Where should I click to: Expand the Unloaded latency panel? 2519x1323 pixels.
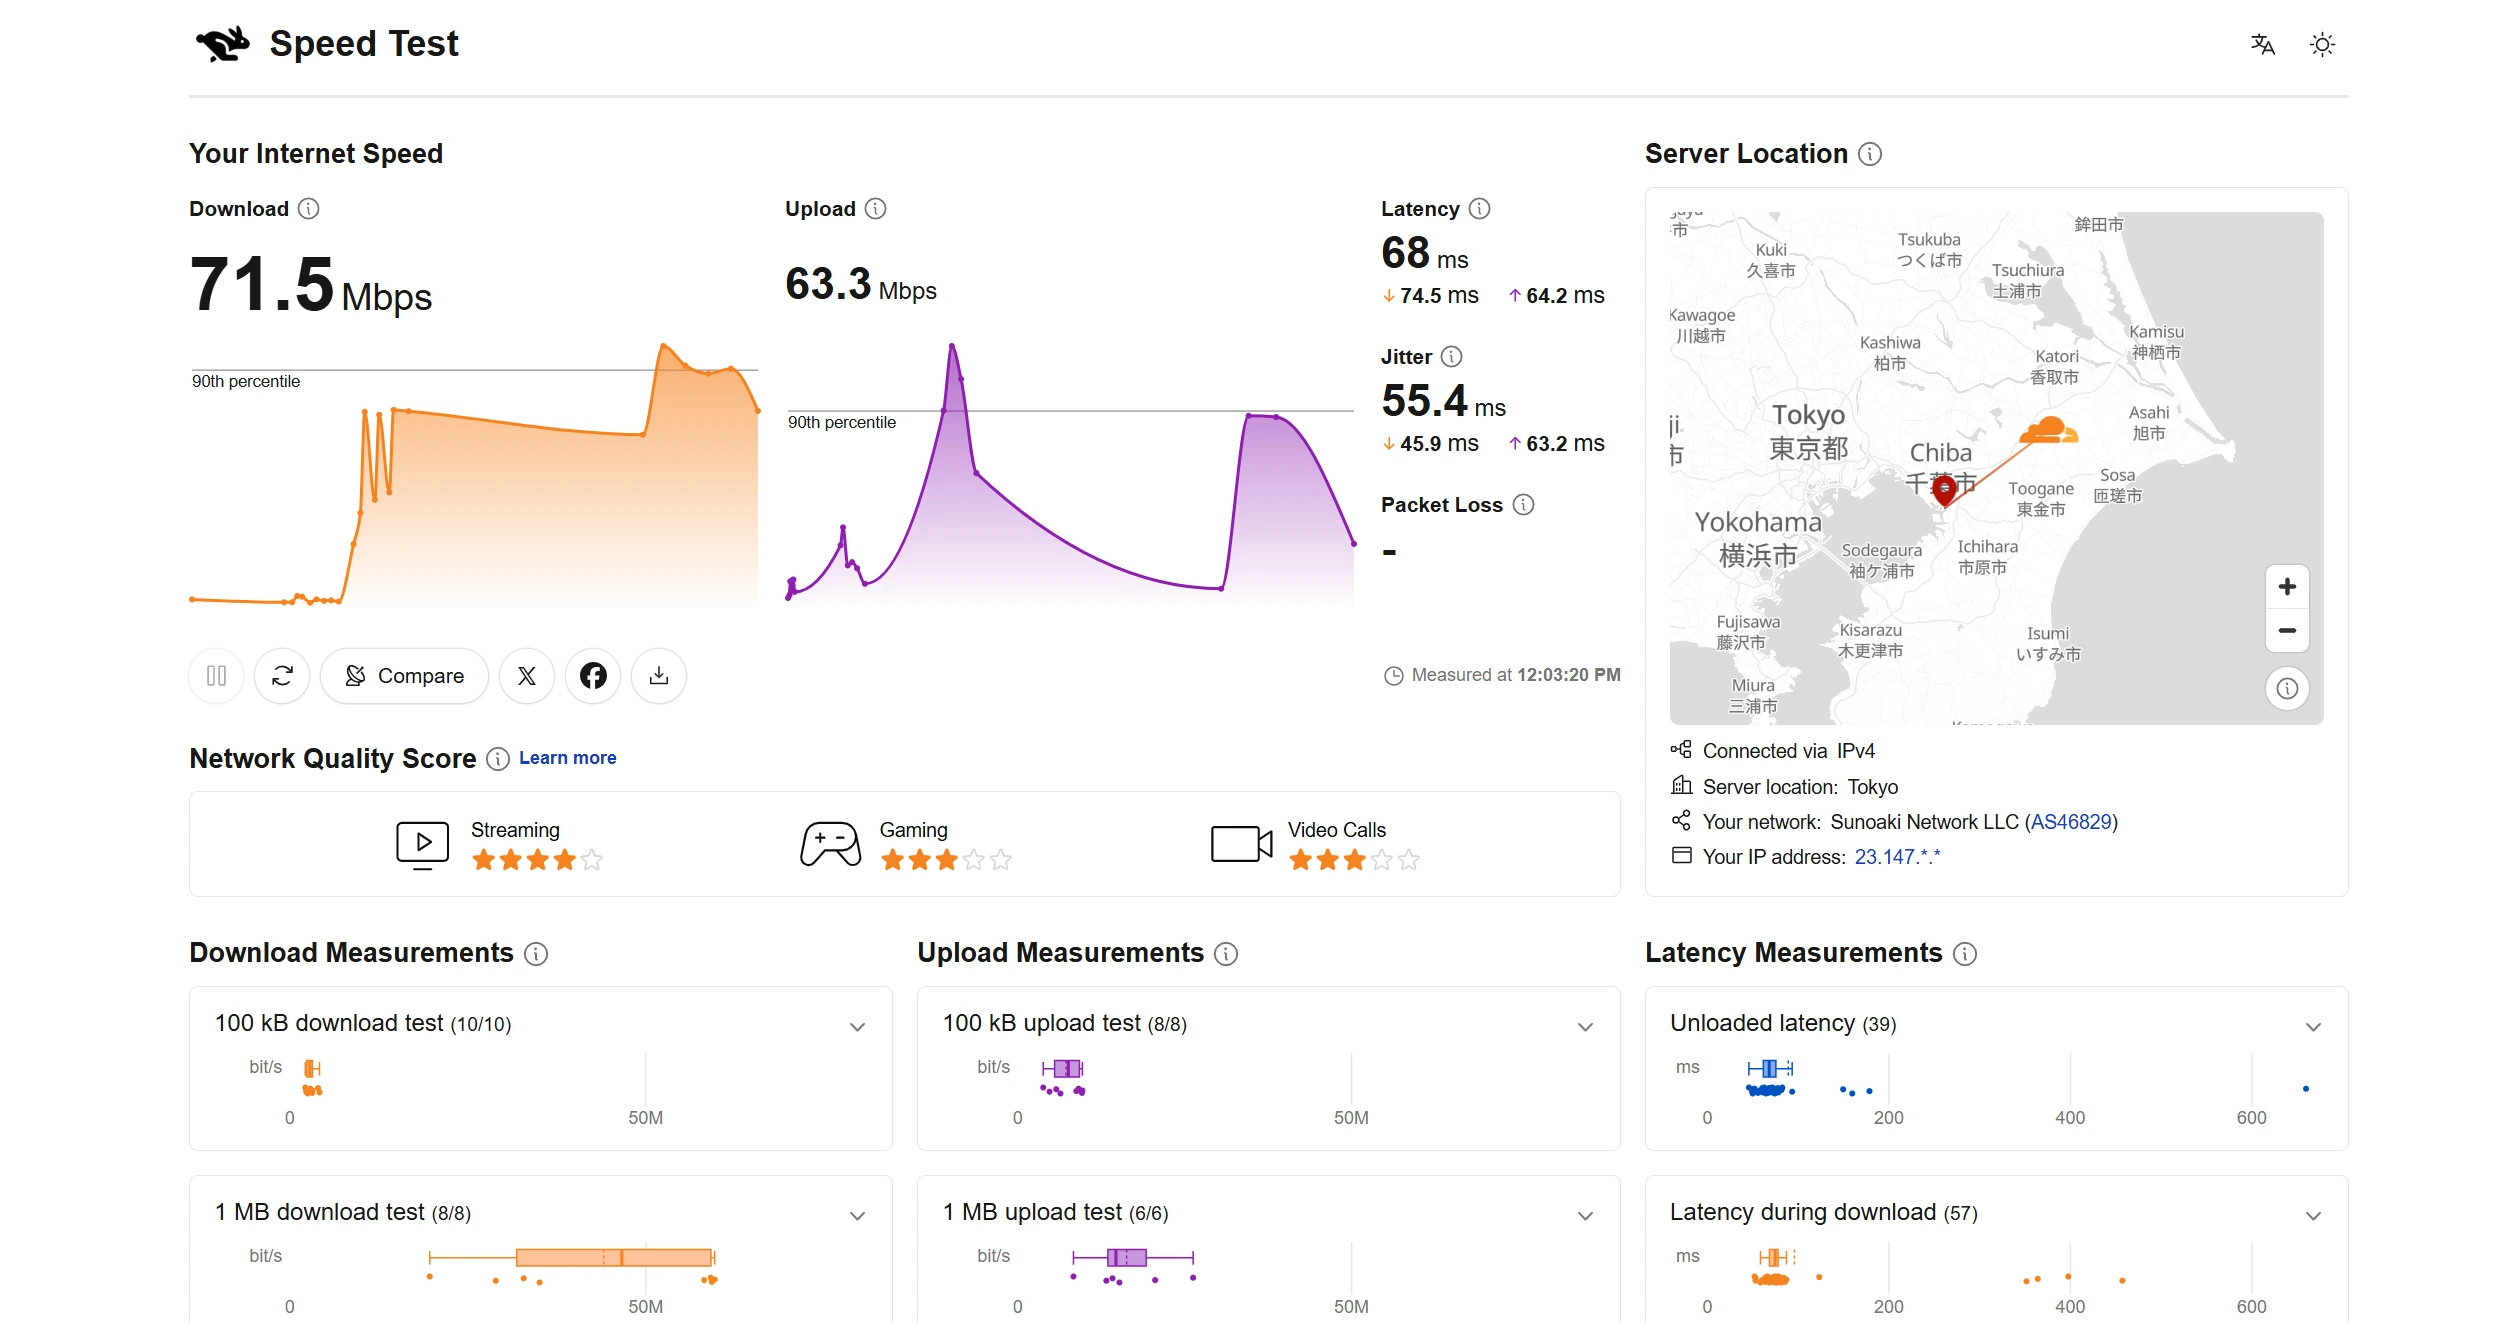[x=2313, y=1027]
